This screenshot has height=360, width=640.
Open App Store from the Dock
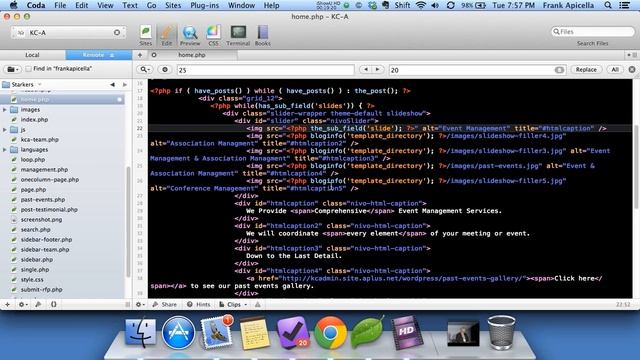tap(178, 333)
